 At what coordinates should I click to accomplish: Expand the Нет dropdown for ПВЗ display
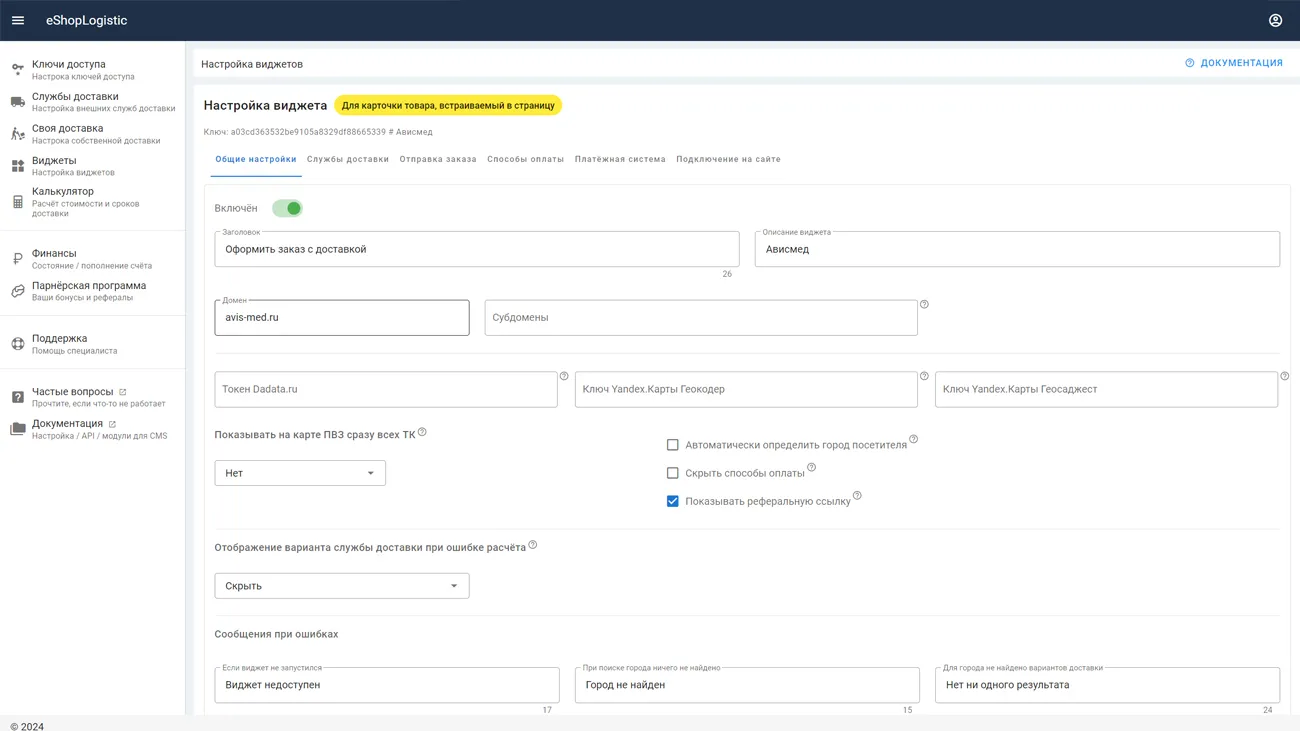click(300, 473)
